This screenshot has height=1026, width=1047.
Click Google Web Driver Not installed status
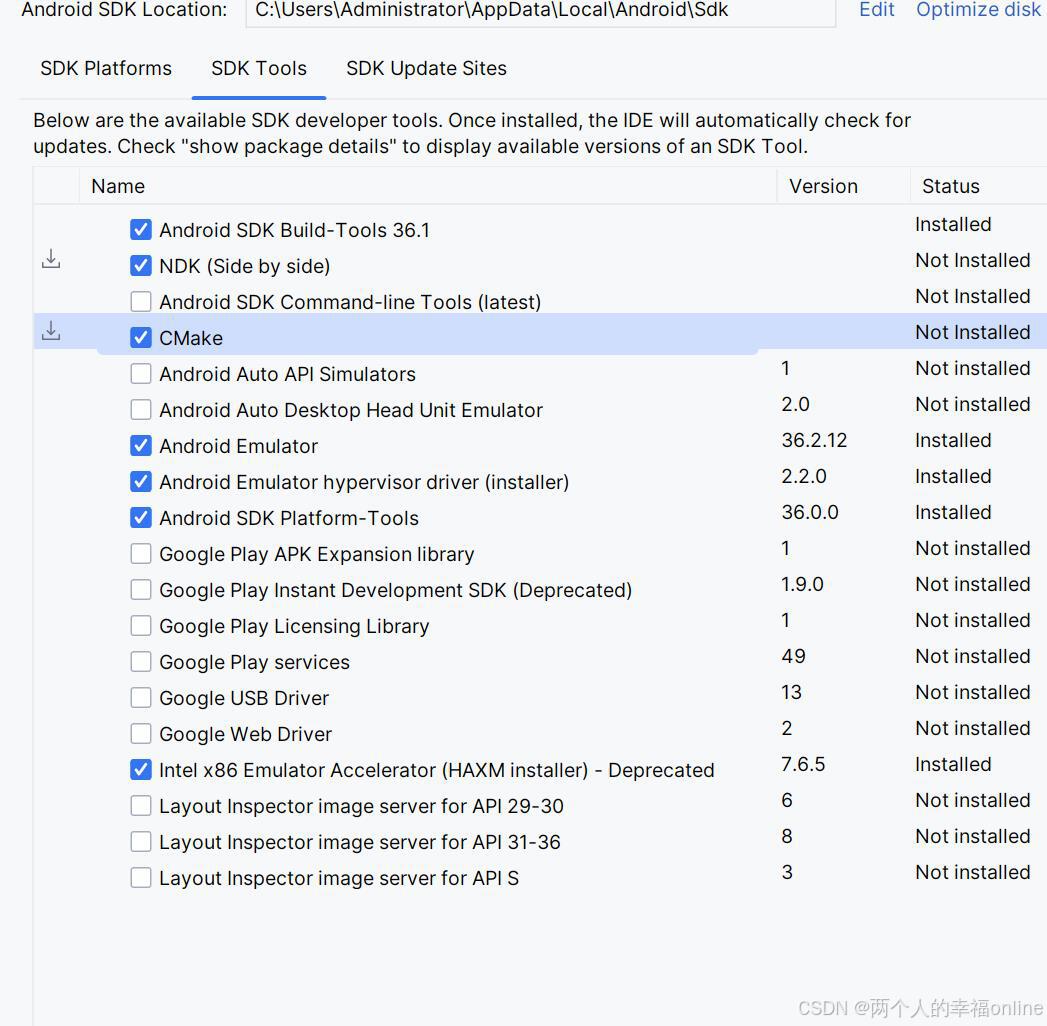pos(973,728)
